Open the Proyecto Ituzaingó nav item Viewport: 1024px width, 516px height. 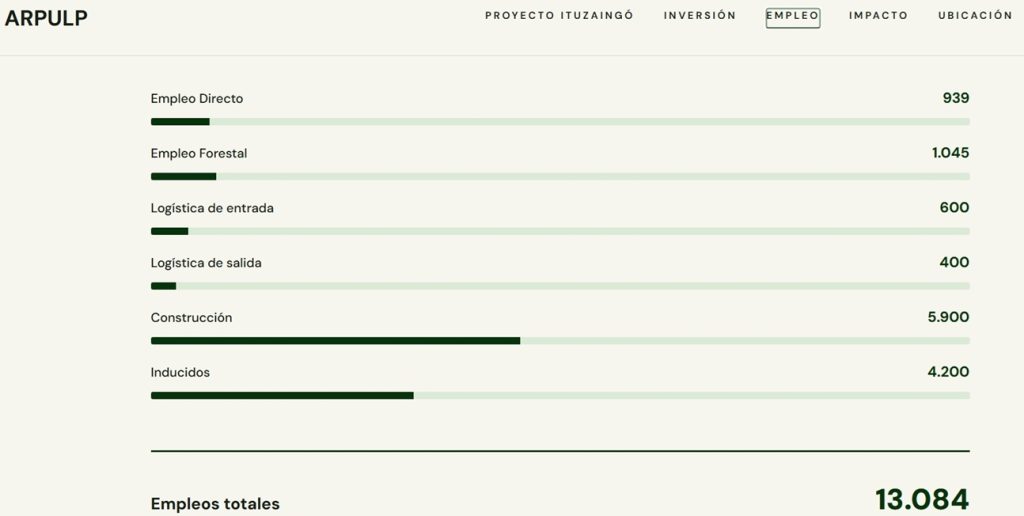pyautogui.click(x=559, y=16)
